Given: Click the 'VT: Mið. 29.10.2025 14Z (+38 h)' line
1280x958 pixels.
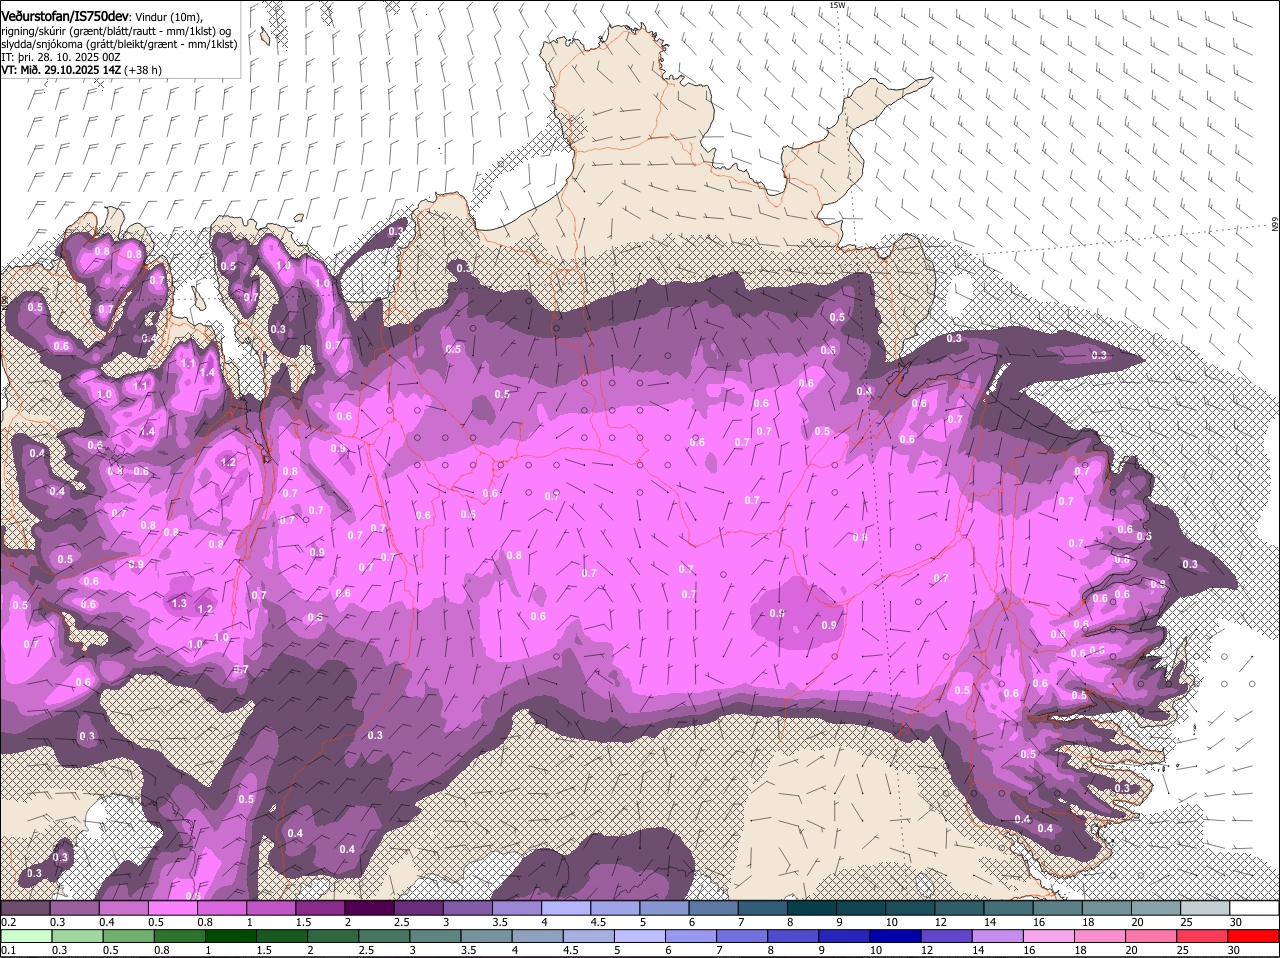Looking at the screenshot, I should 82,70.
